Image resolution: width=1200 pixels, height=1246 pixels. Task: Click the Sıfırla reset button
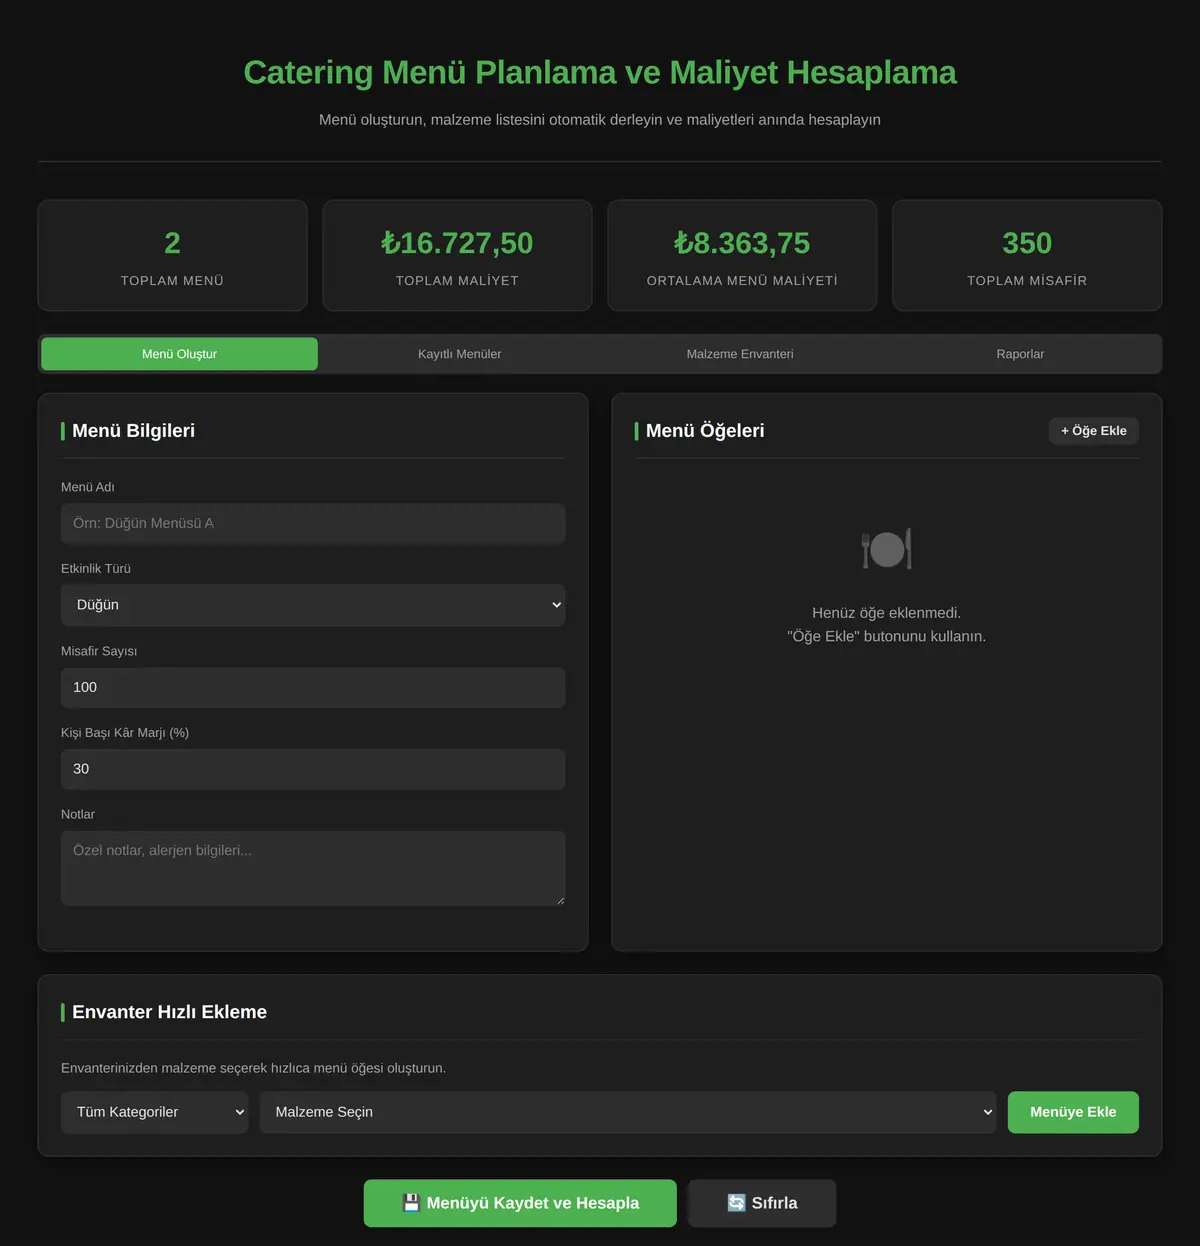[x=762, y=1203]
